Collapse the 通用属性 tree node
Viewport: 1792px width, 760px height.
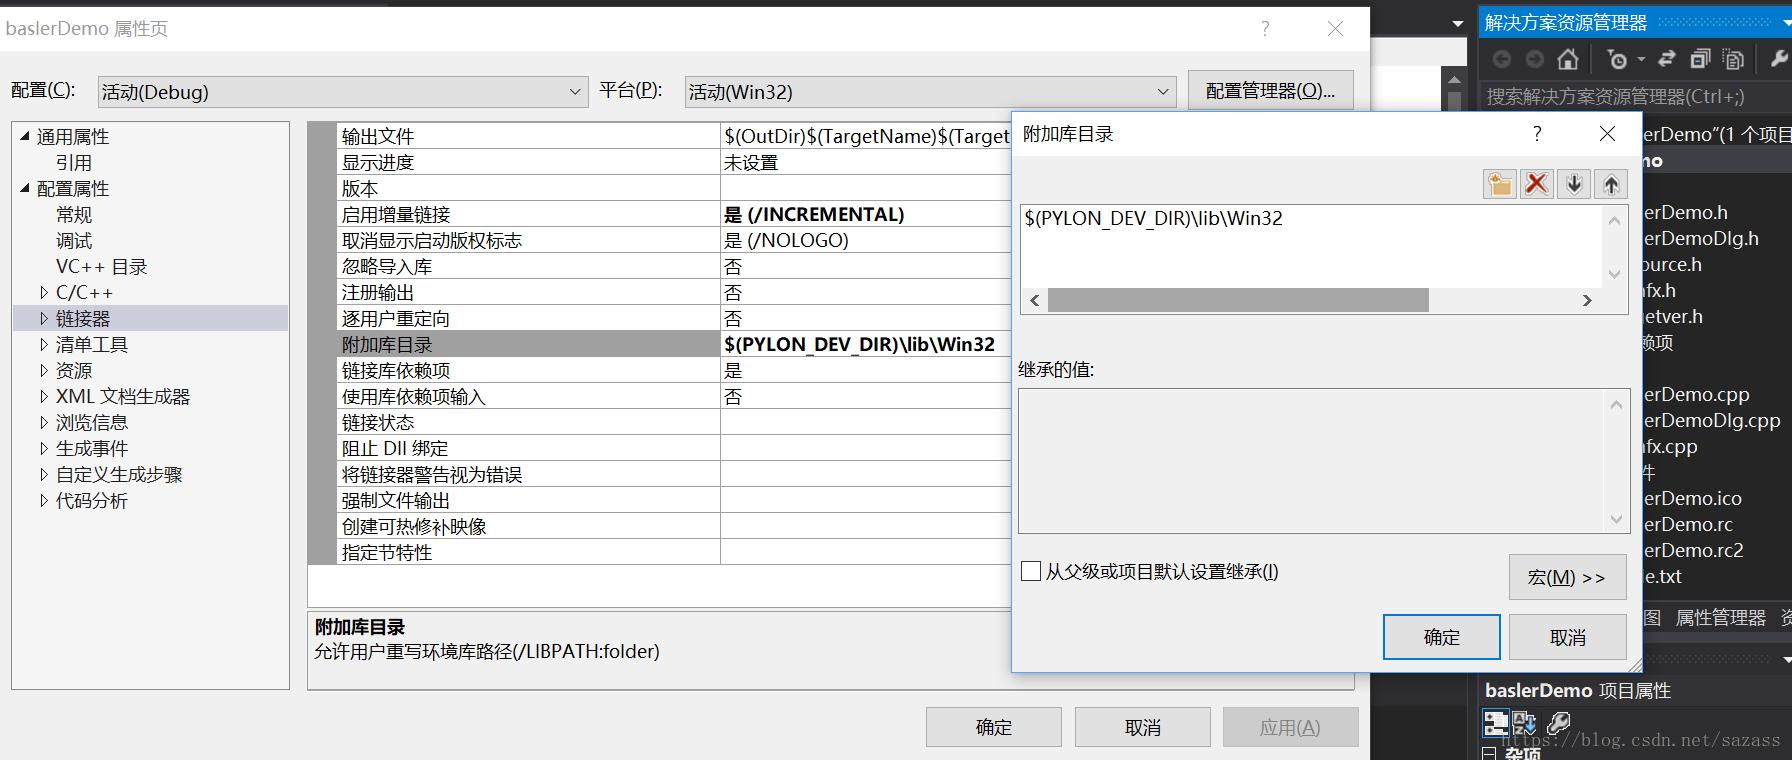(25, 136)
